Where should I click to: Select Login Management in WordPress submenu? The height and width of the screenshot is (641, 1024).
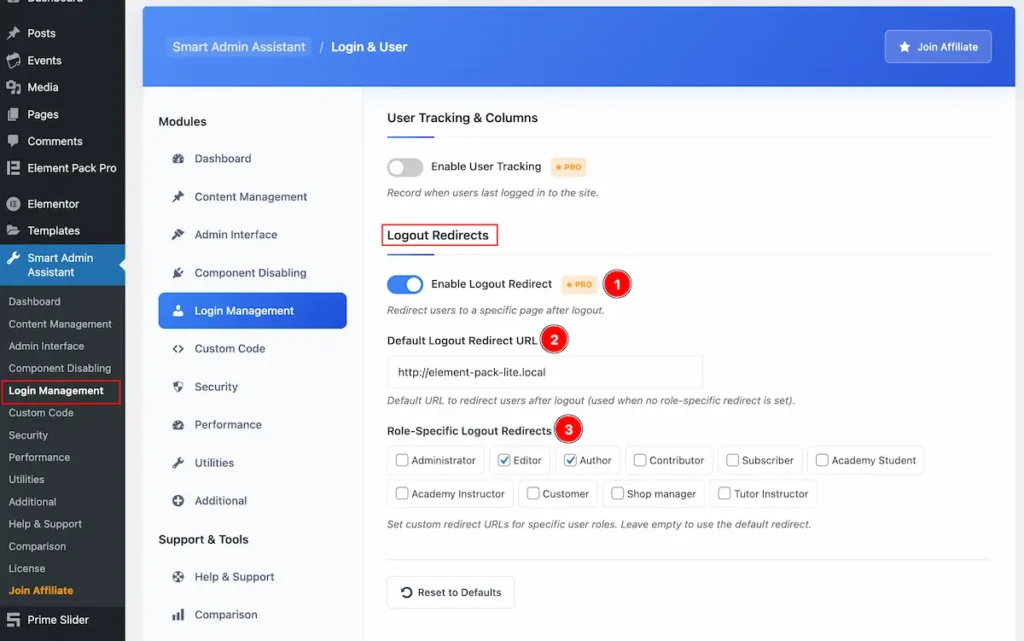tap(56, 390)
